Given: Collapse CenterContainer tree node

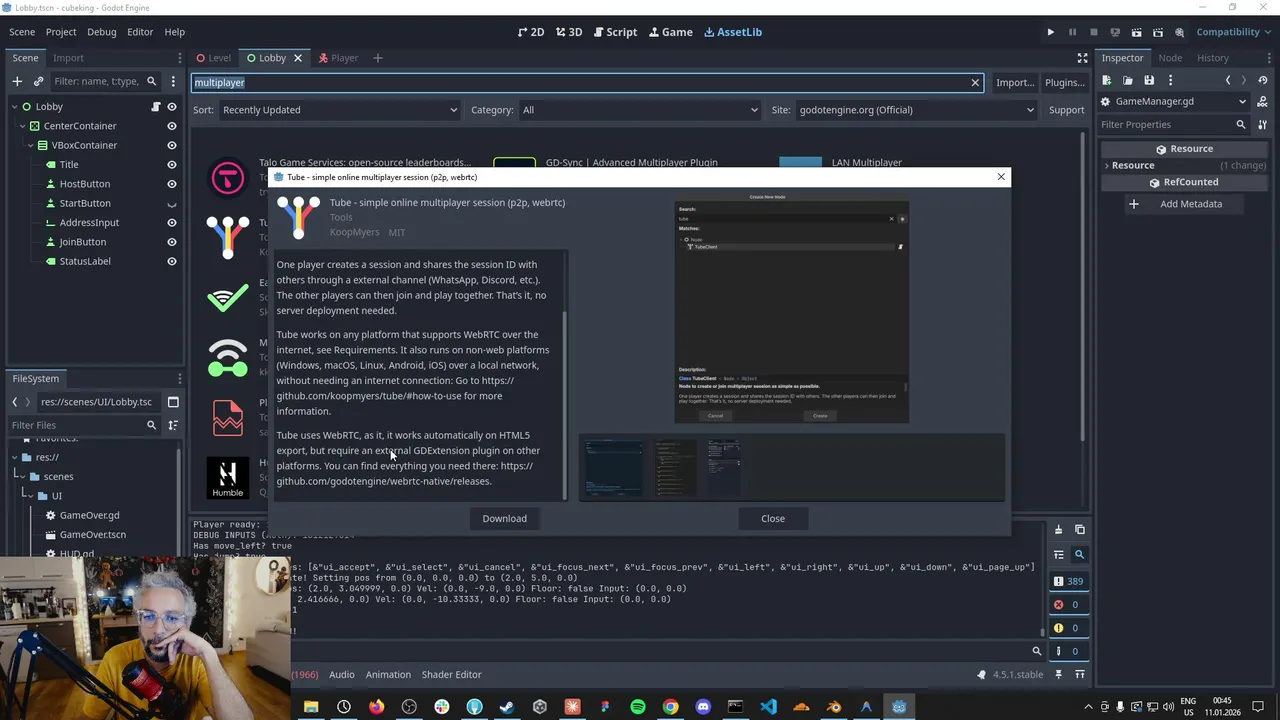Looking at the screenshot, I should [22, 126].
